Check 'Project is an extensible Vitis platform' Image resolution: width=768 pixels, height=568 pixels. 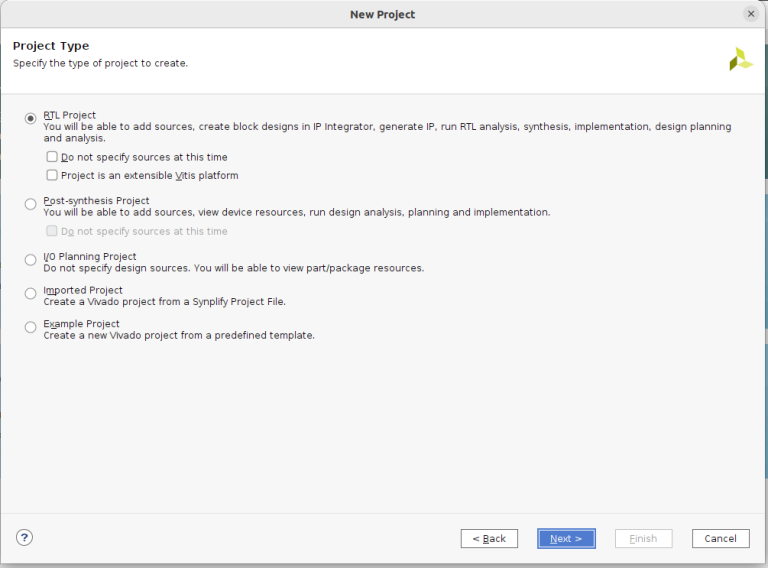[x=52, y=175]
